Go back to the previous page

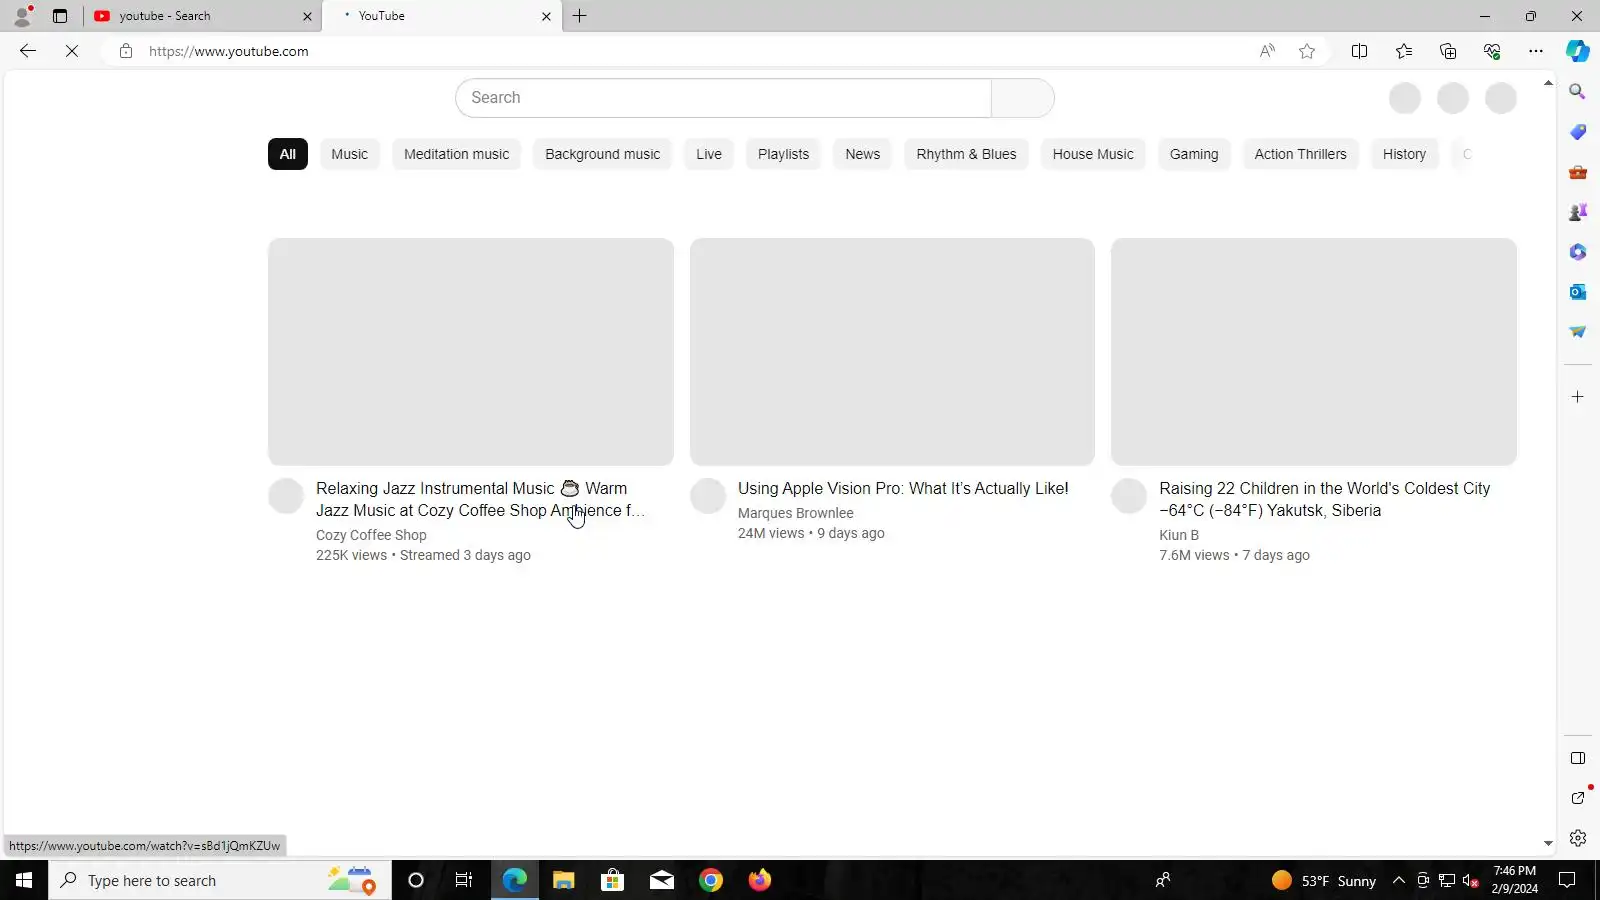click(28, 51)
